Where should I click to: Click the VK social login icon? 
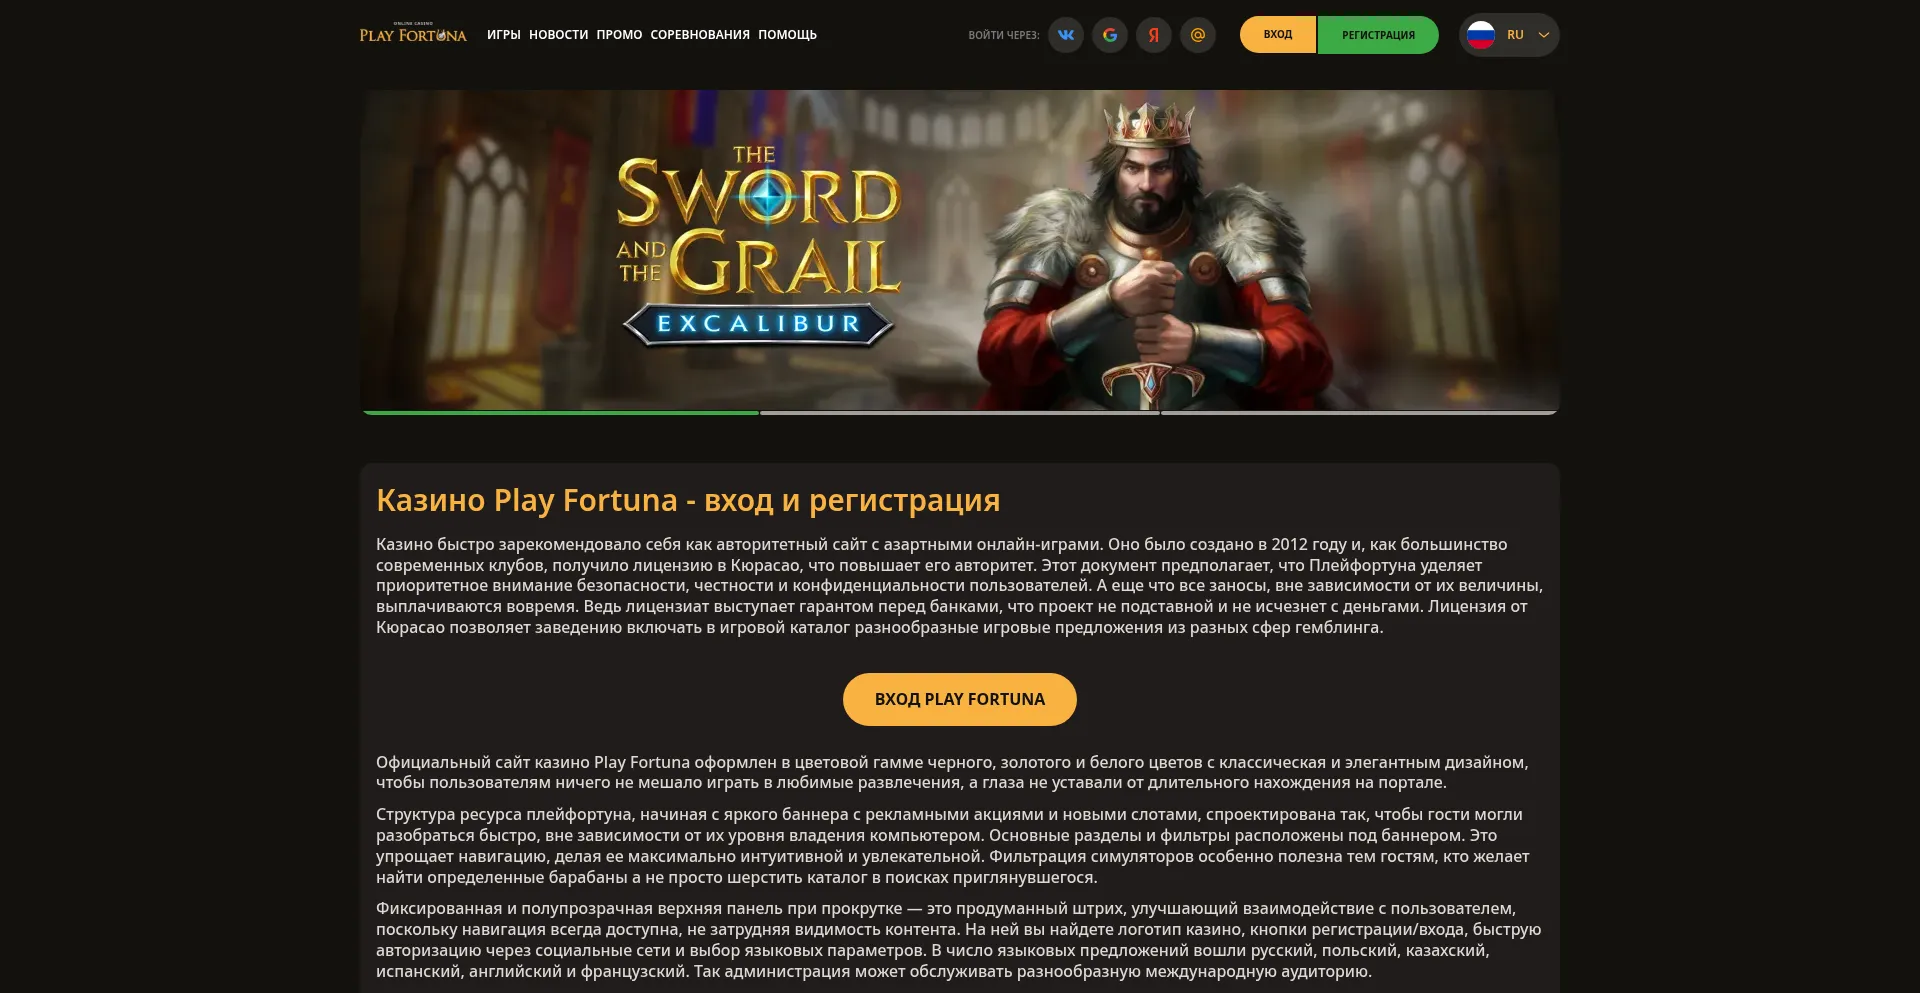coord(1066,35)
